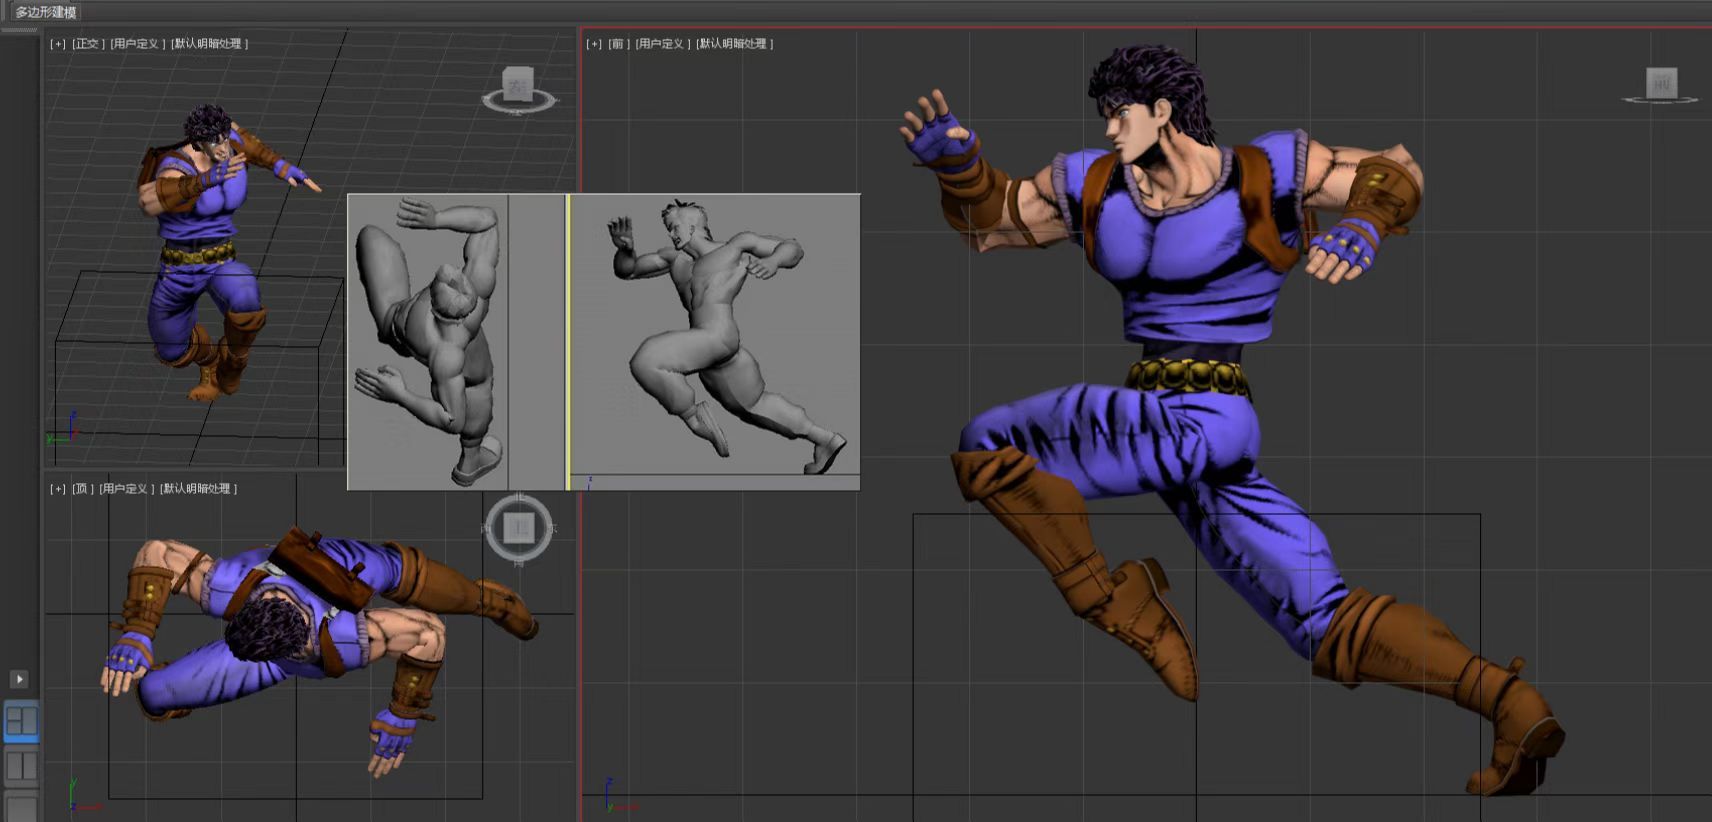Select the single-pane viewport layout preset
Viewport: 1712px width, 822px height.
click(21, 808)
